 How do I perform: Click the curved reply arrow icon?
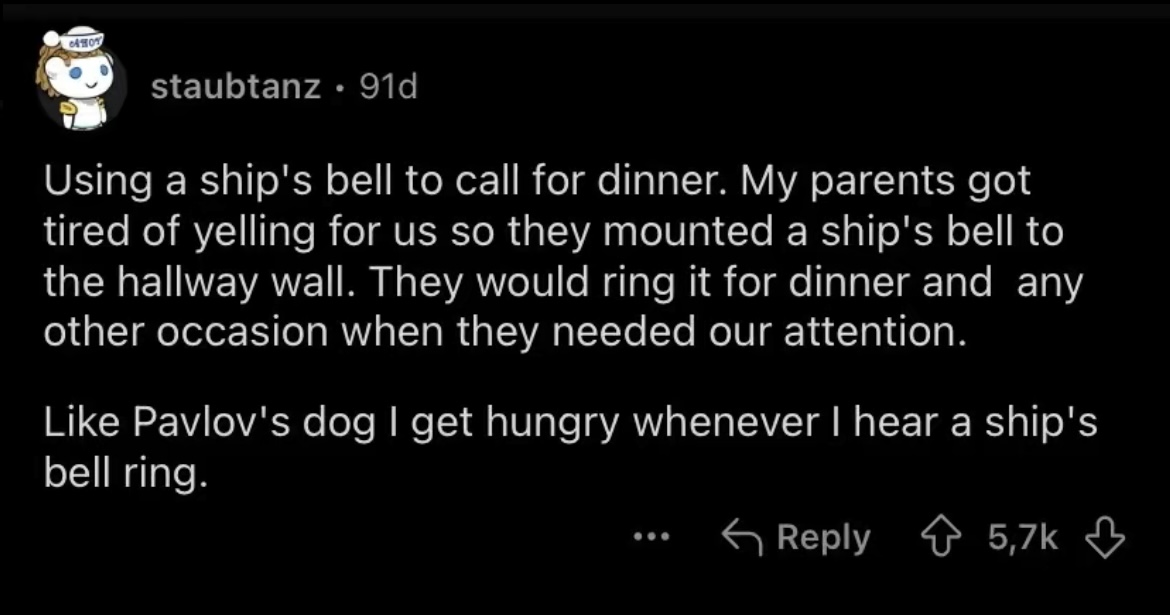click(x=742, y=539)
